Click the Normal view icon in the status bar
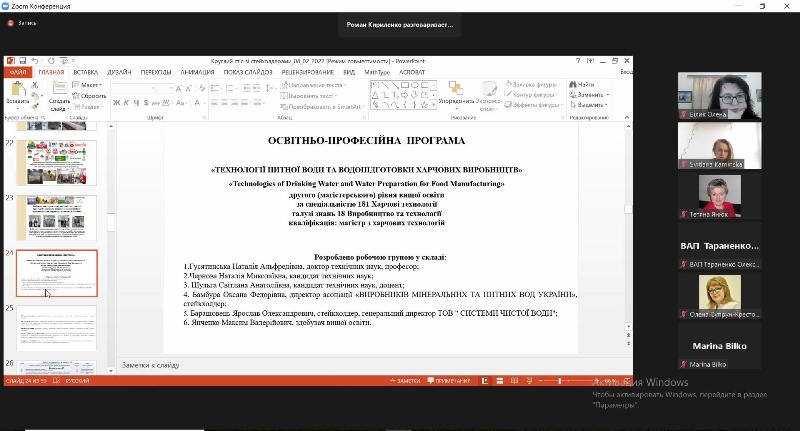 (485, 381)
